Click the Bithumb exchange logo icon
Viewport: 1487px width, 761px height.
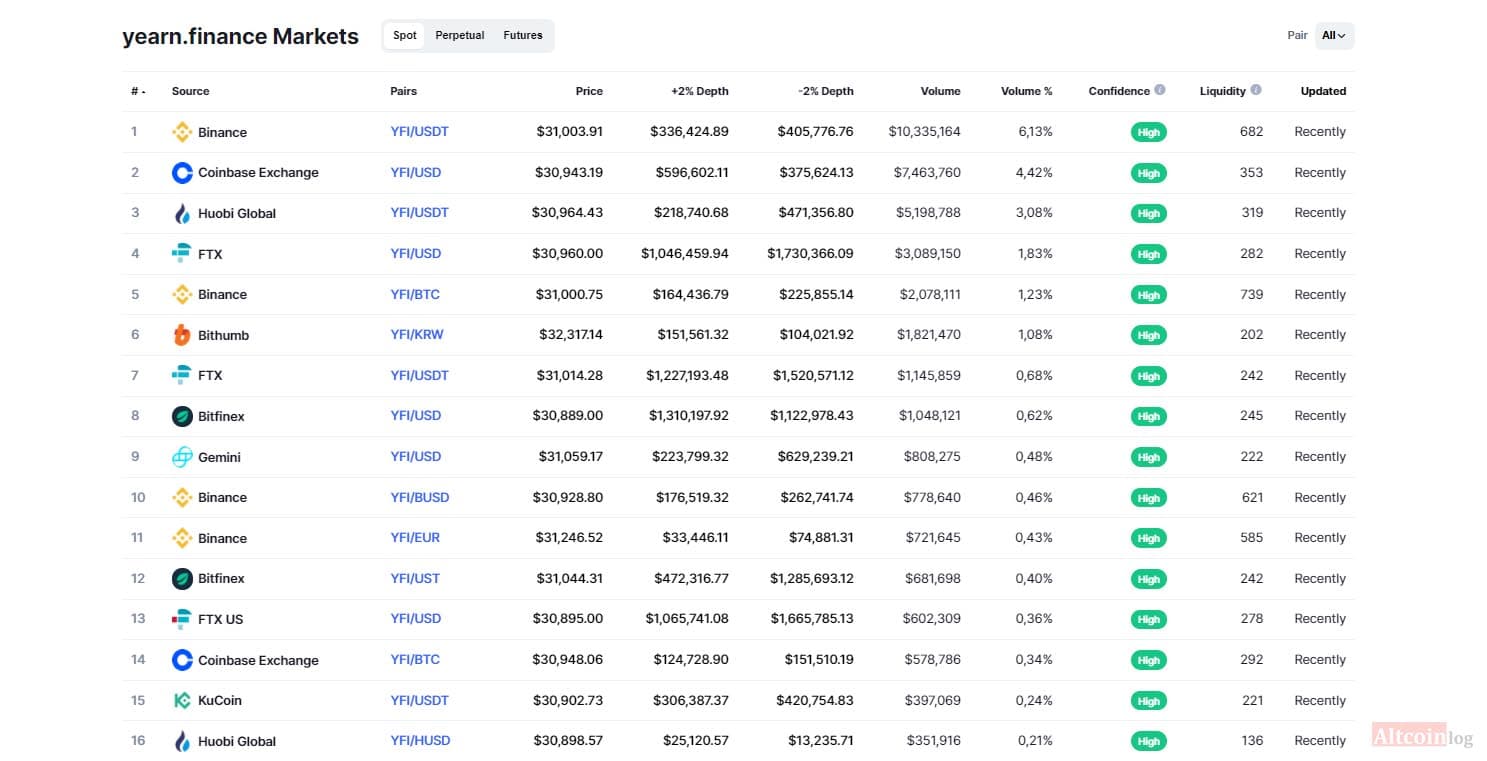(x=182, y=335)
